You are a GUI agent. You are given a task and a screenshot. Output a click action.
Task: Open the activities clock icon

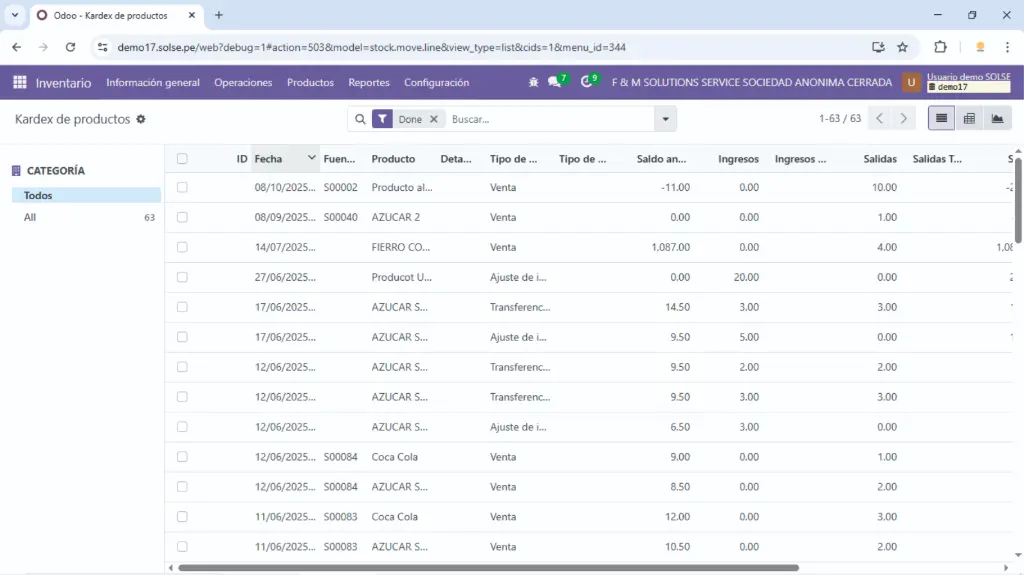[587, 83]
